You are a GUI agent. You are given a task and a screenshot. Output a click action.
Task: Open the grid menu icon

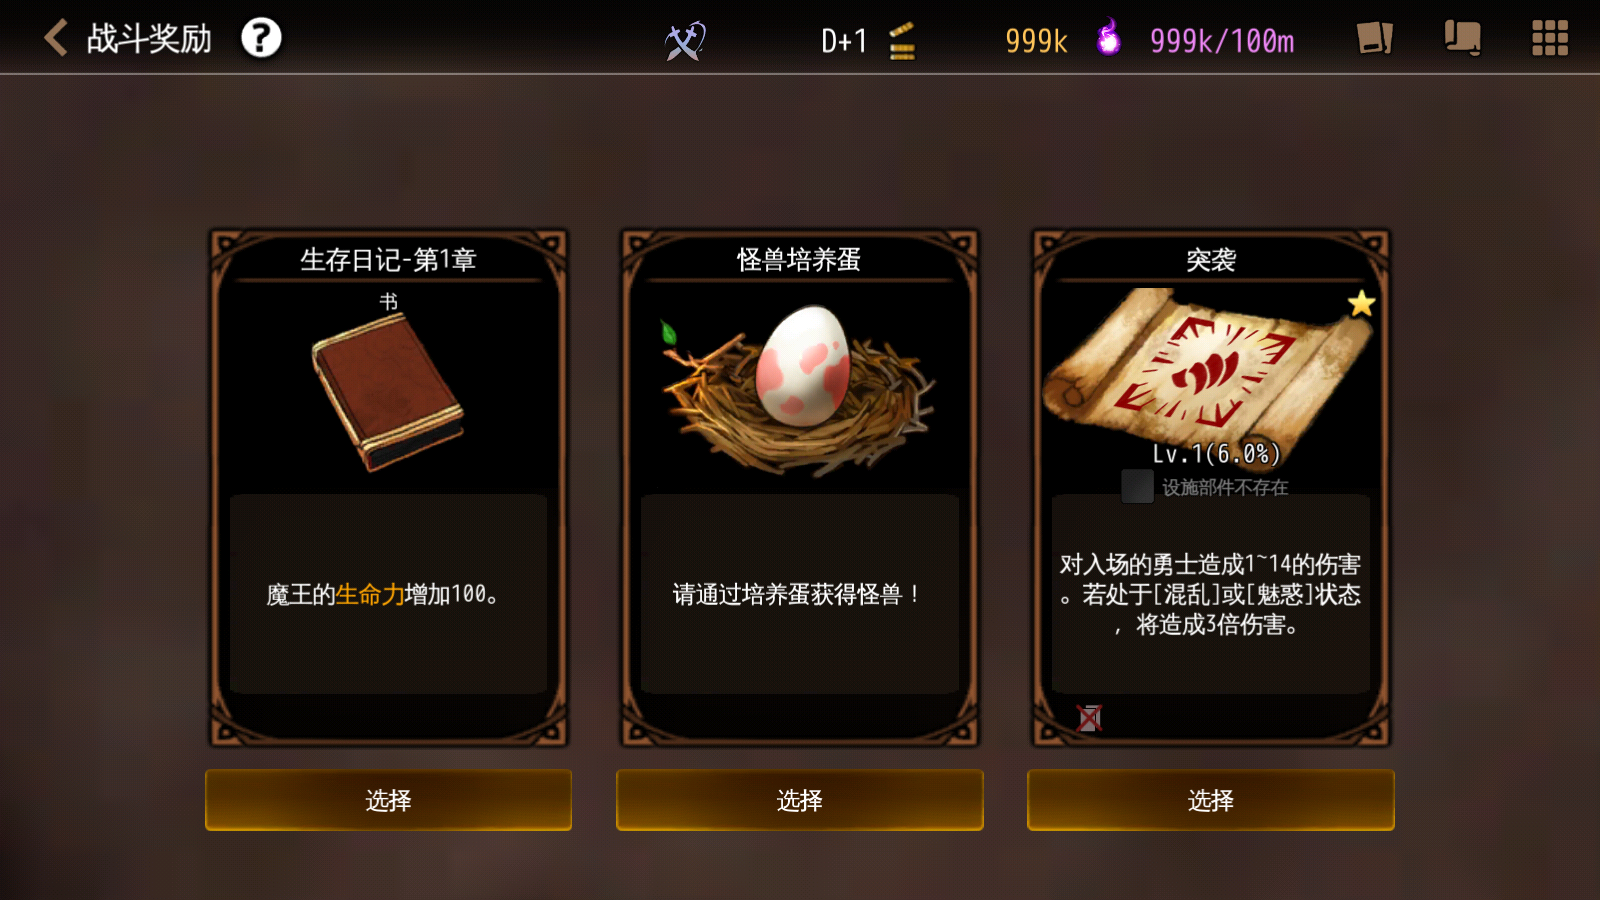point(1550,38)
